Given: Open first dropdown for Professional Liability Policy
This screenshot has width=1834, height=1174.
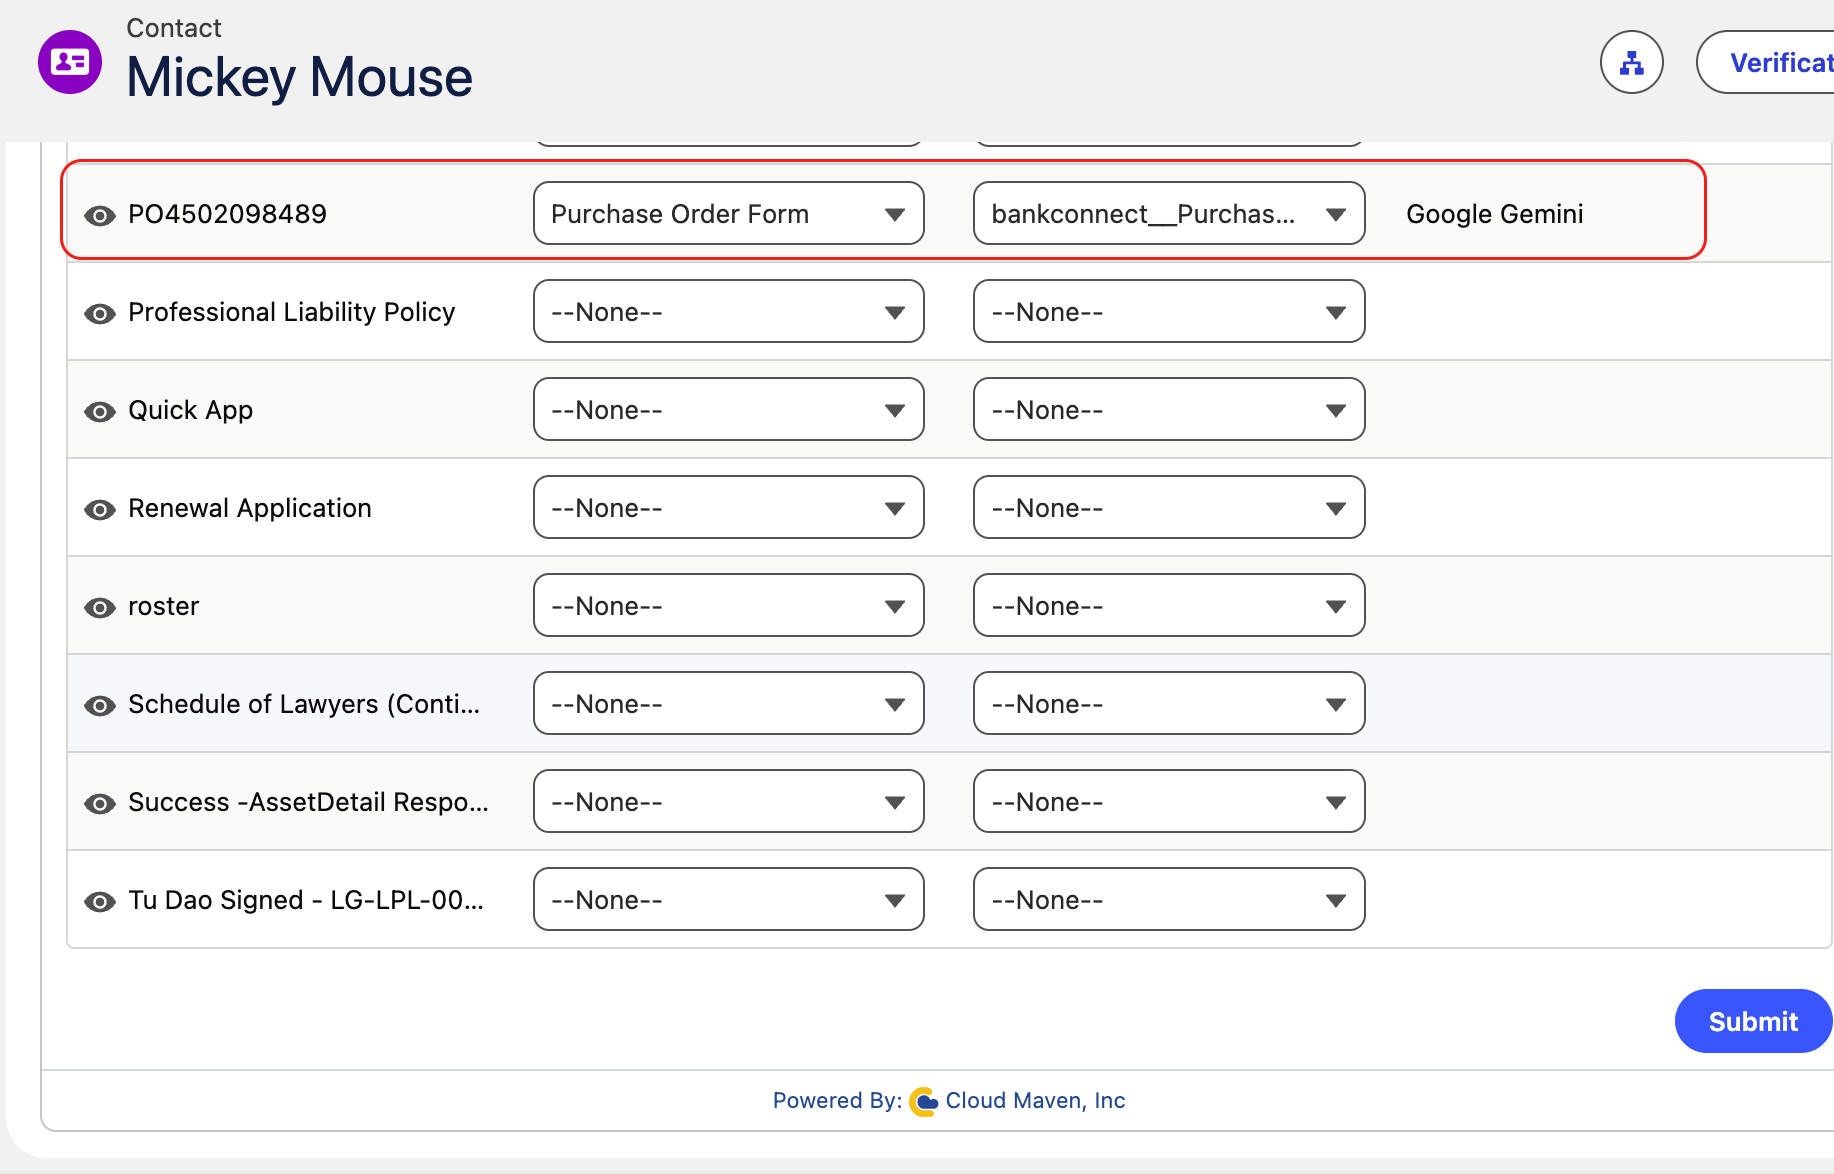Looking at the screenshot, I should coord(729,311).
